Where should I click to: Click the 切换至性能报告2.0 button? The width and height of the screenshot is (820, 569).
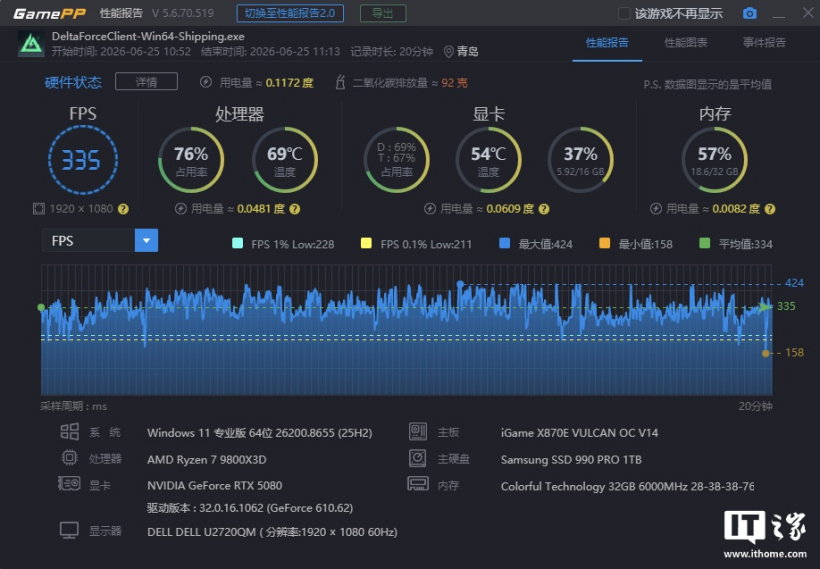point(290,13)
